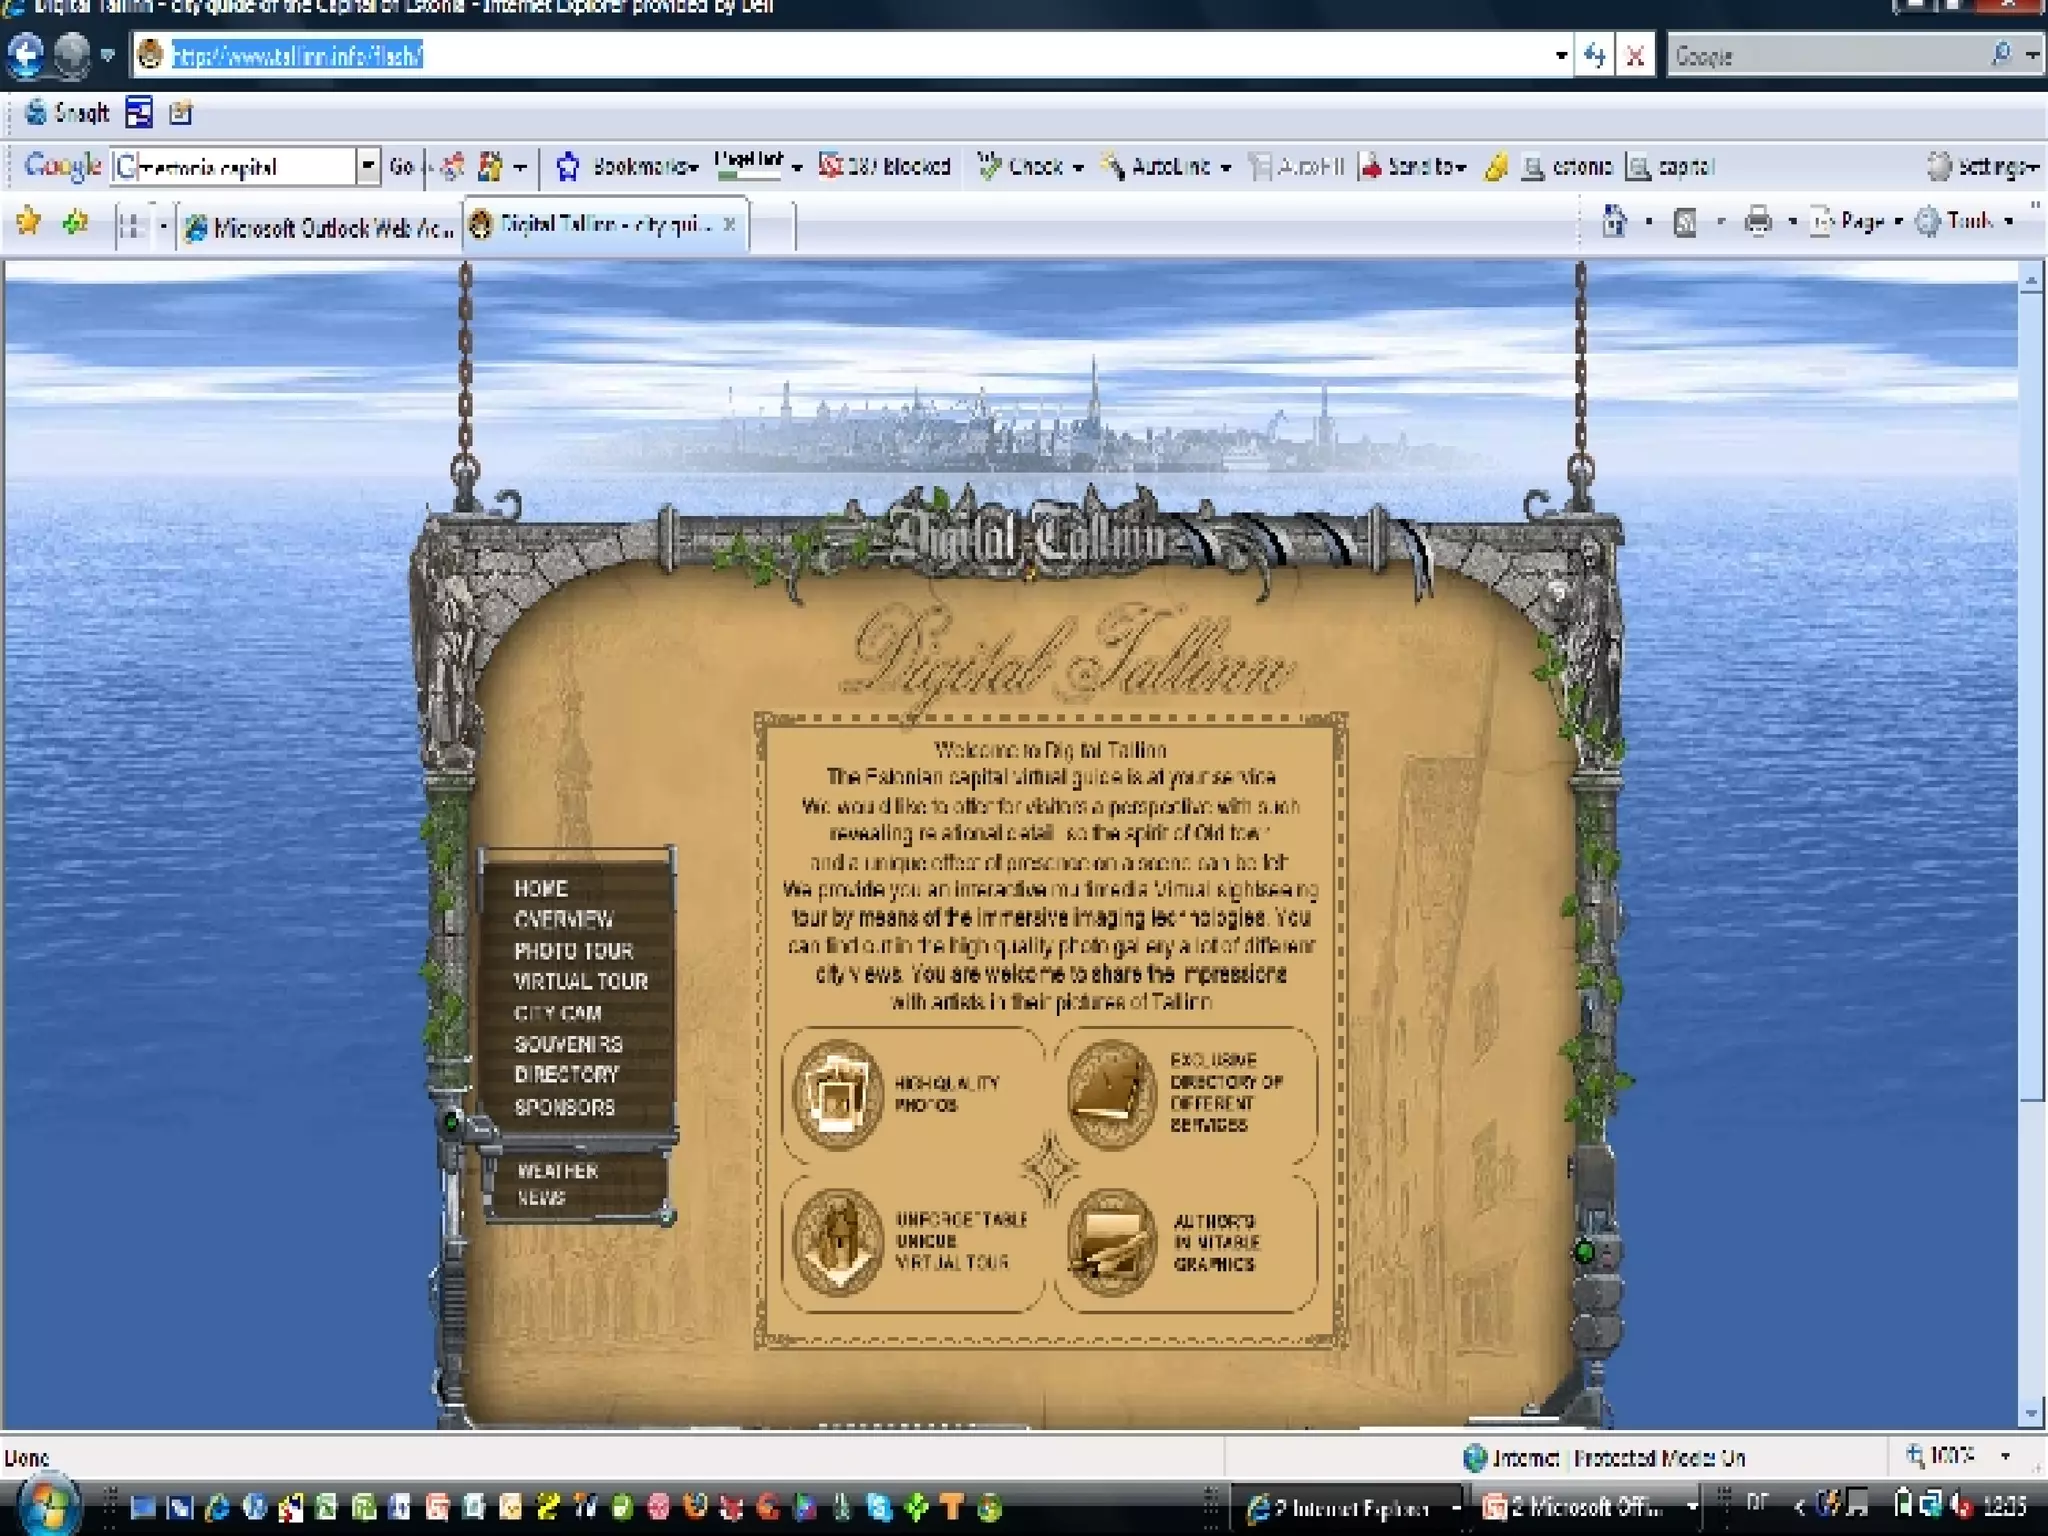Open PHOTO TOUR from the site menu
This screenshot has width=2048, height=1536.
click(x=573, y=950)
